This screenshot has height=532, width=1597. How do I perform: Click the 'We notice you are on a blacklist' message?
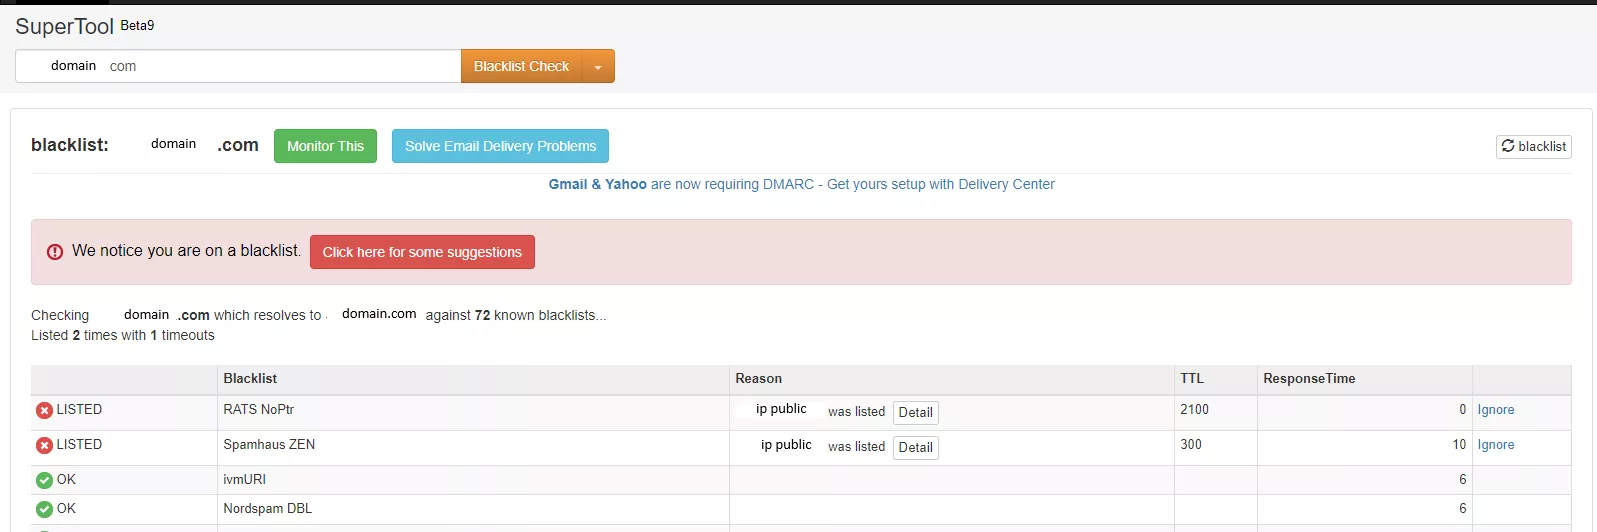coord(186,251)
